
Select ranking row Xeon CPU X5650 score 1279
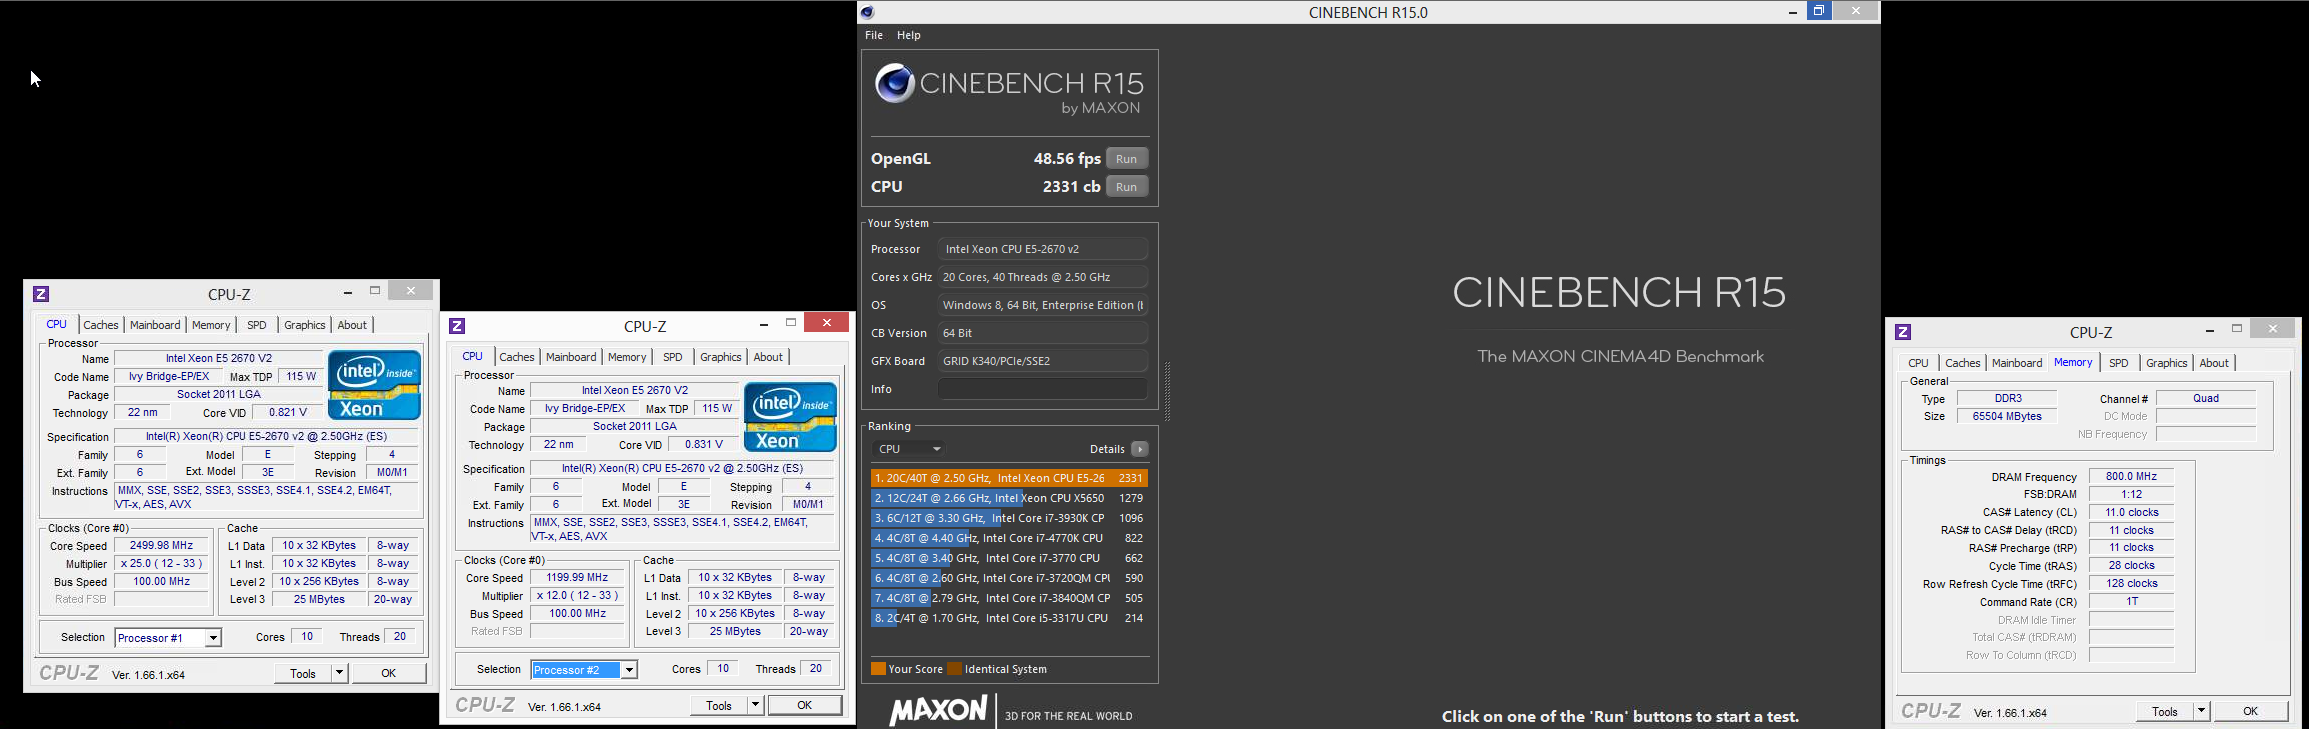pyautogui.click(x=1009, y=498)
